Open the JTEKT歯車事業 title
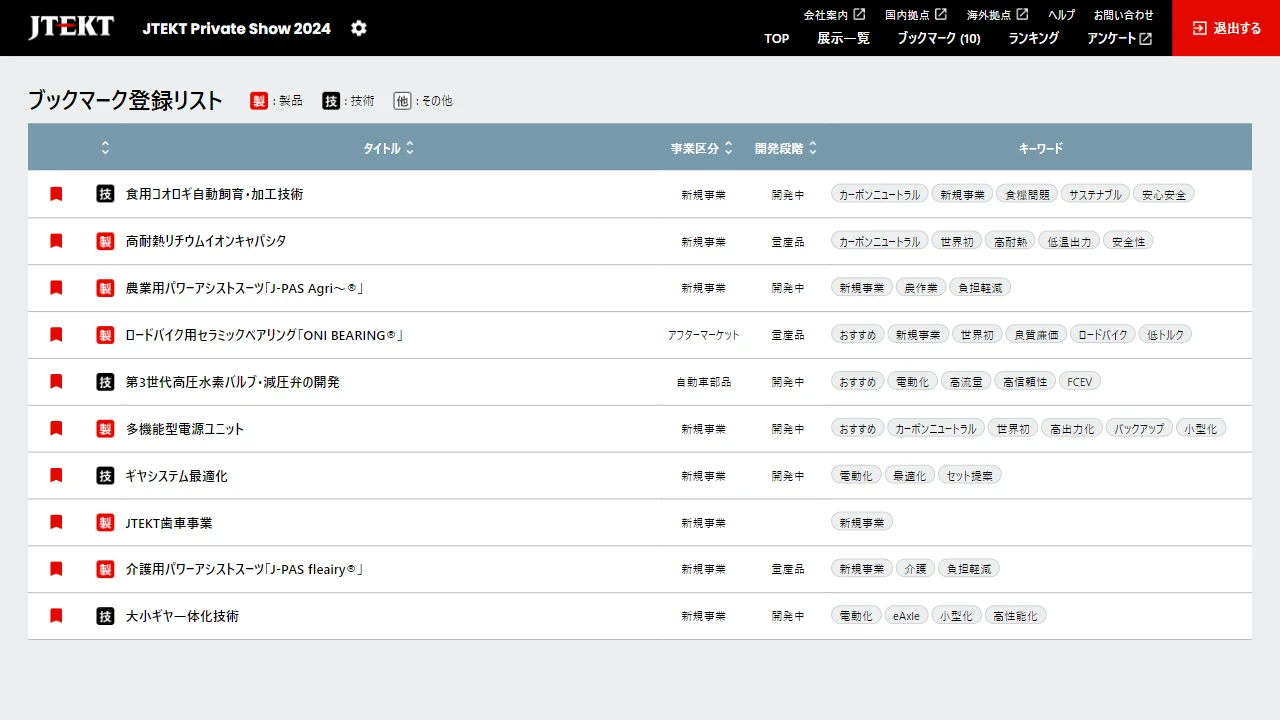 point(169,522)
